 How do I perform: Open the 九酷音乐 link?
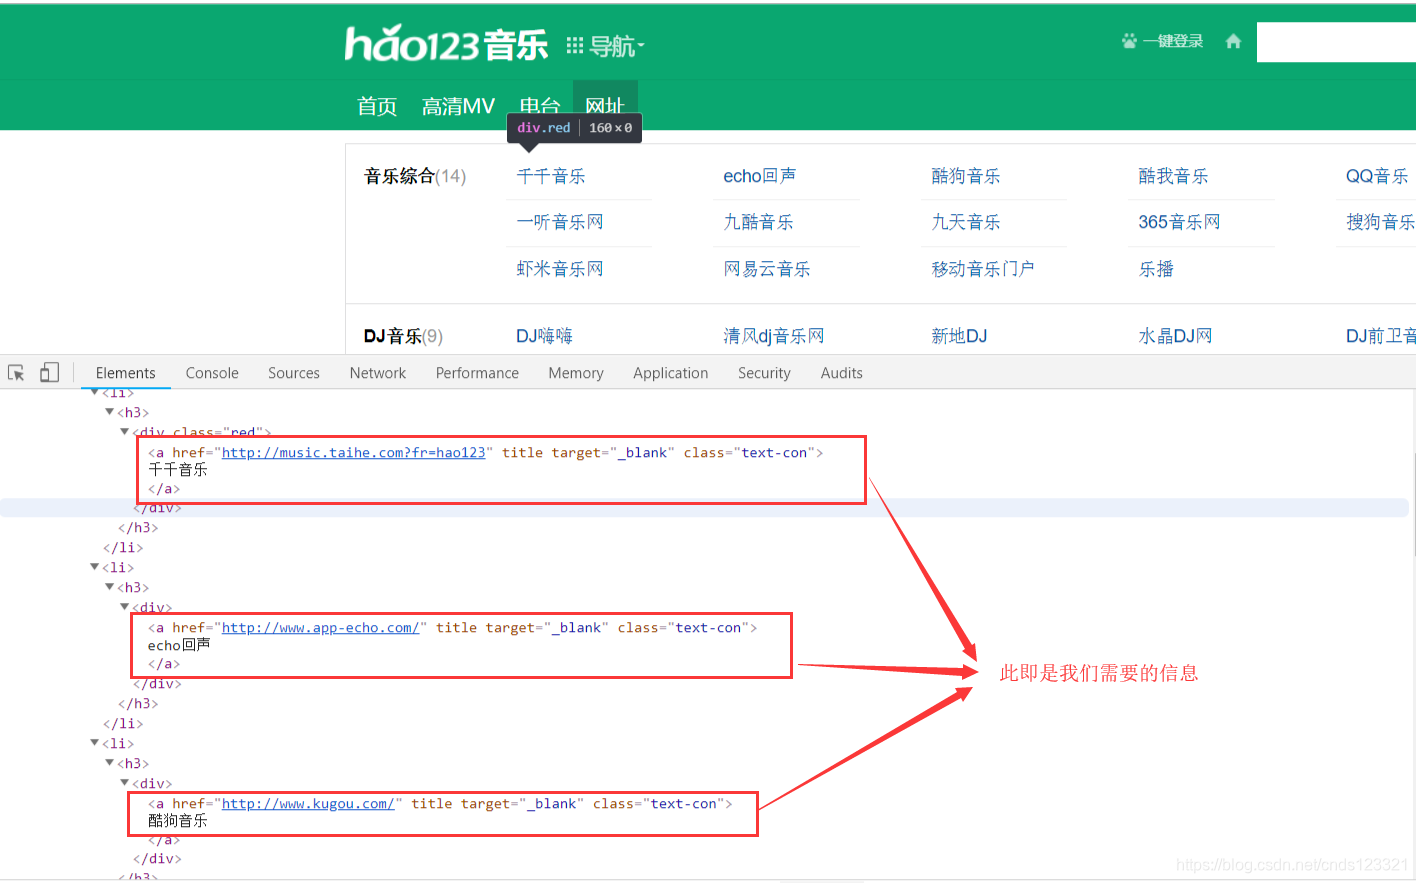click(758, 222)
